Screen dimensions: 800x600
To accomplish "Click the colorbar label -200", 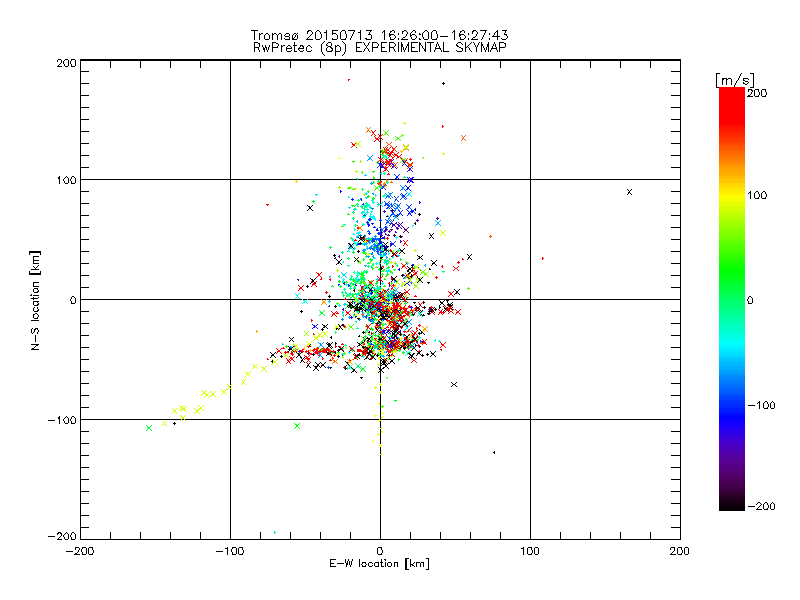I will click(x=761, y=506).
